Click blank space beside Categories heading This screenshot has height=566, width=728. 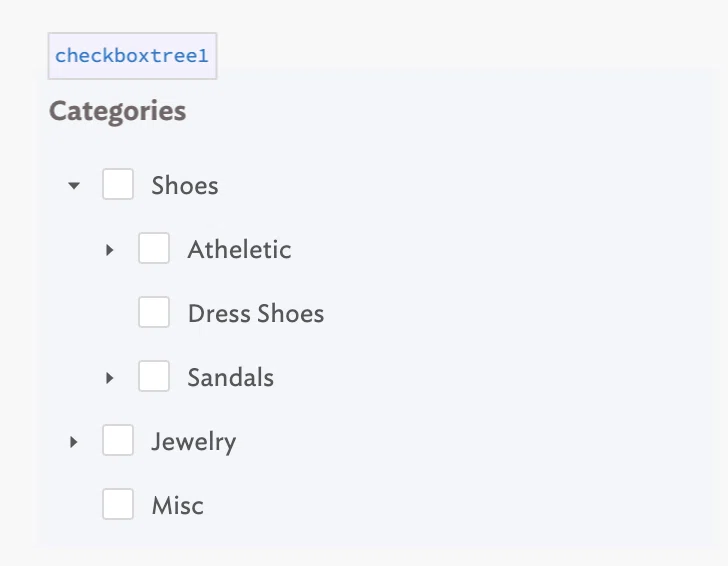tap(418, 111)
